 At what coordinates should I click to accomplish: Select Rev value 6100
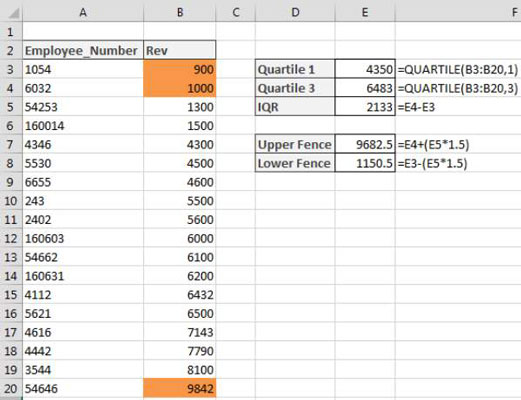point(180,257)
